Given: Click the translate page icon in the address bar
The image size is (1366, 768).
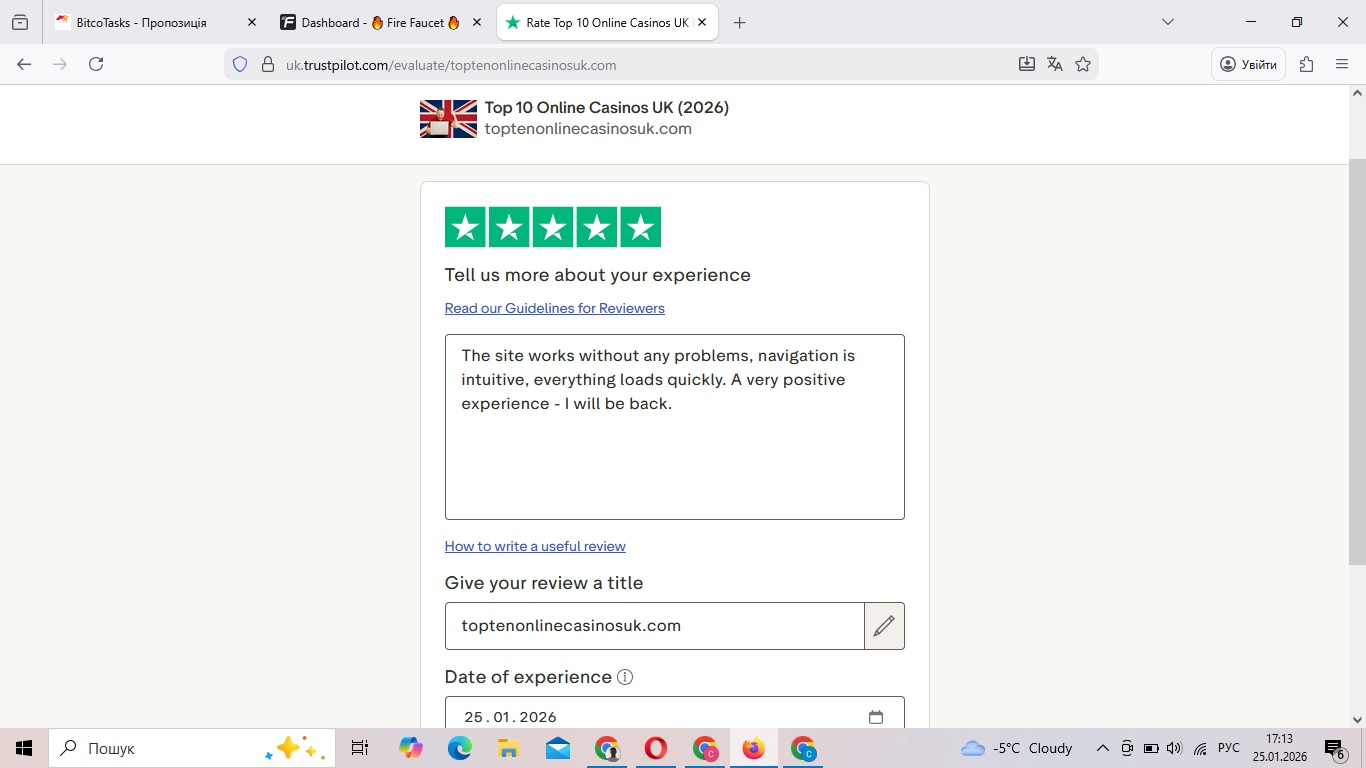Looking at the screenshot, I should tap(1054, 64).
